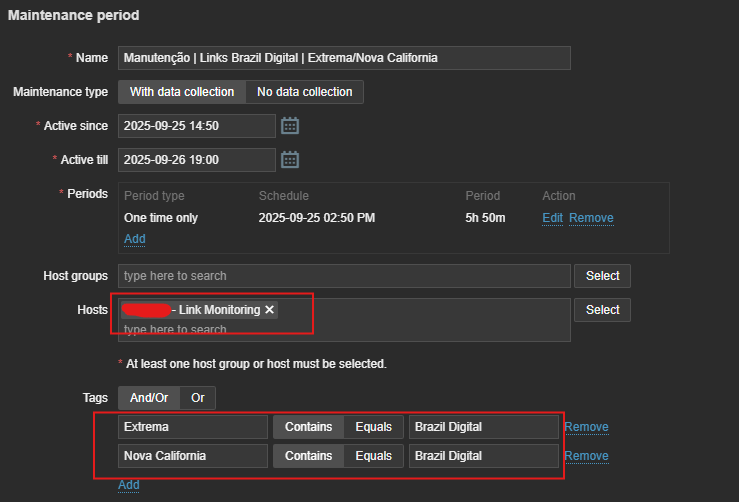Remove the Link Monitoring host tag
Image resolution: width=739 pixels, height=502 pixels.
[x=269, y=310]
